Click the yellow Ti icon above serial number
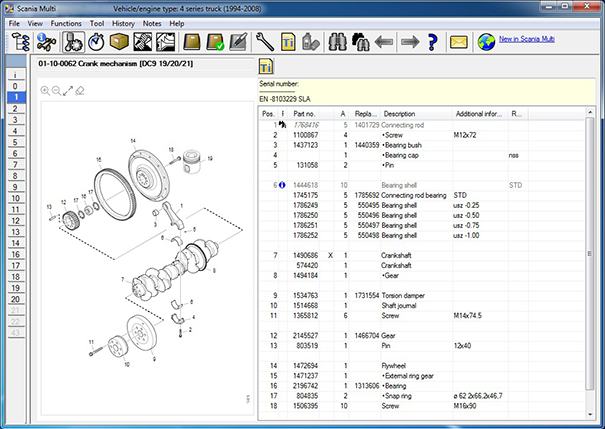This screenshot has width=605, height=429. [x=267, y=67]
